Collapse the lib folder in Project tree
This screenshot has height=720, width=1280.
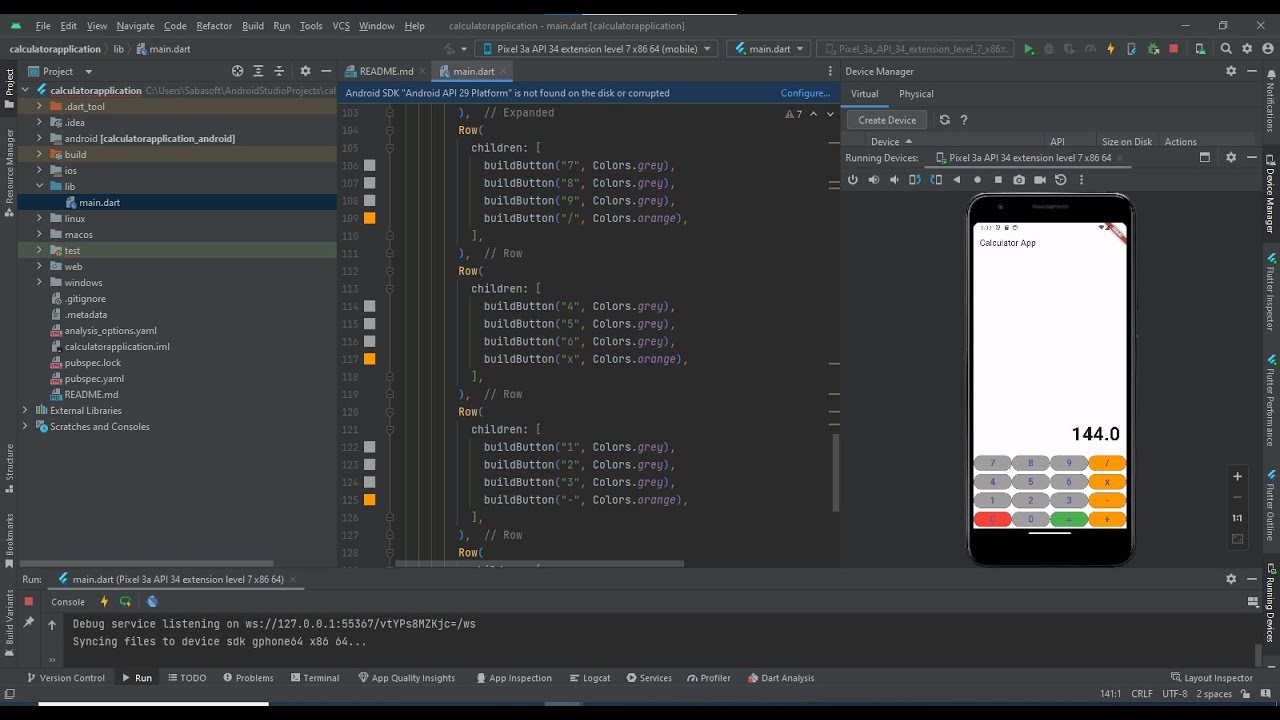click(x=40, y=187)
